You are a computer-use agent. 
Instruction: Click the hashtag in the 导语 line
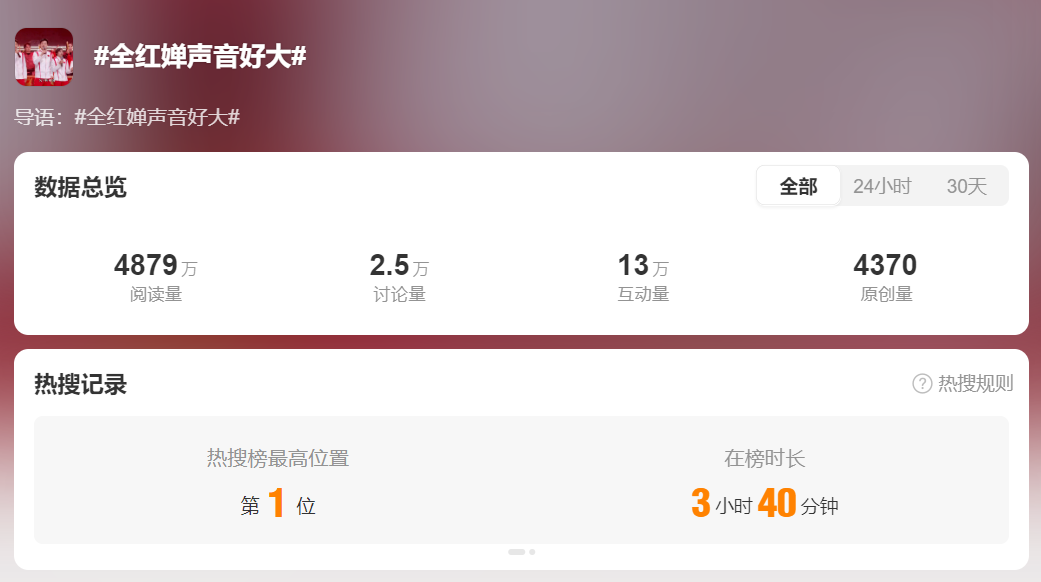tap(157, 117)
